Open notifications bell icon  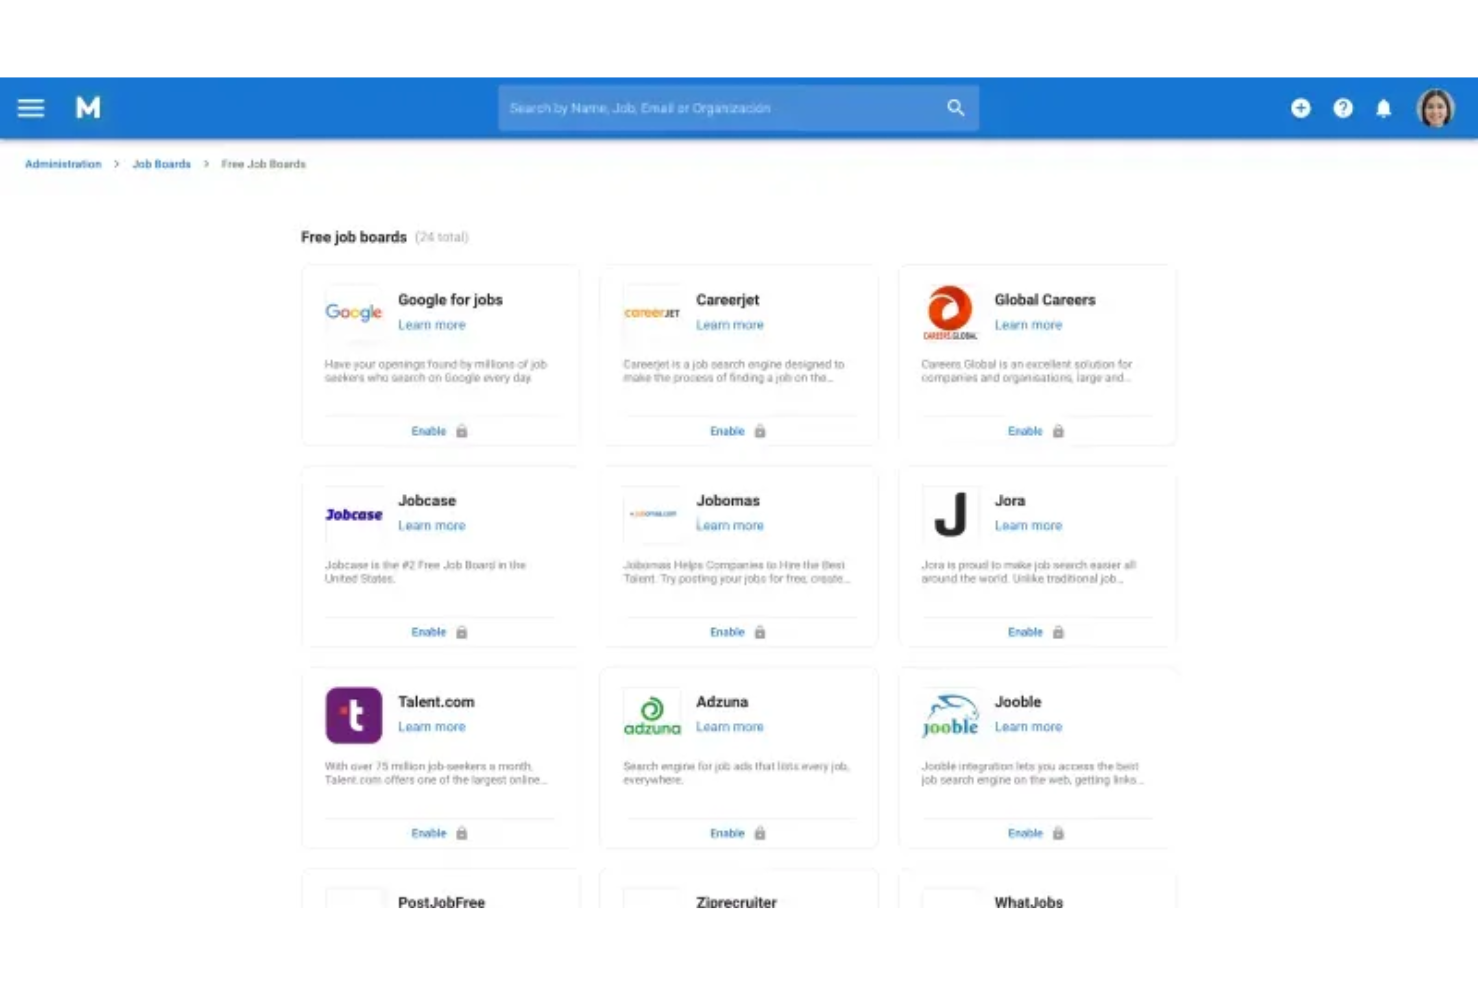pos(1384,108)
